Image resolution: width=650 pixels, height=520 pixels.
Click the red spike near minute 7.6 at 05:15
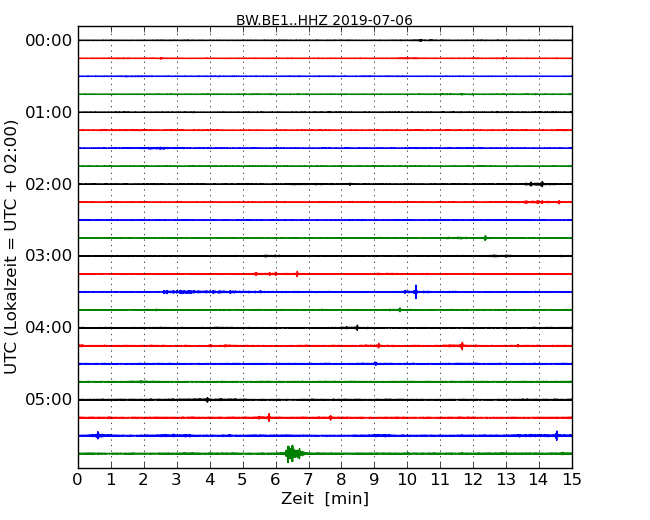[330, 418]
